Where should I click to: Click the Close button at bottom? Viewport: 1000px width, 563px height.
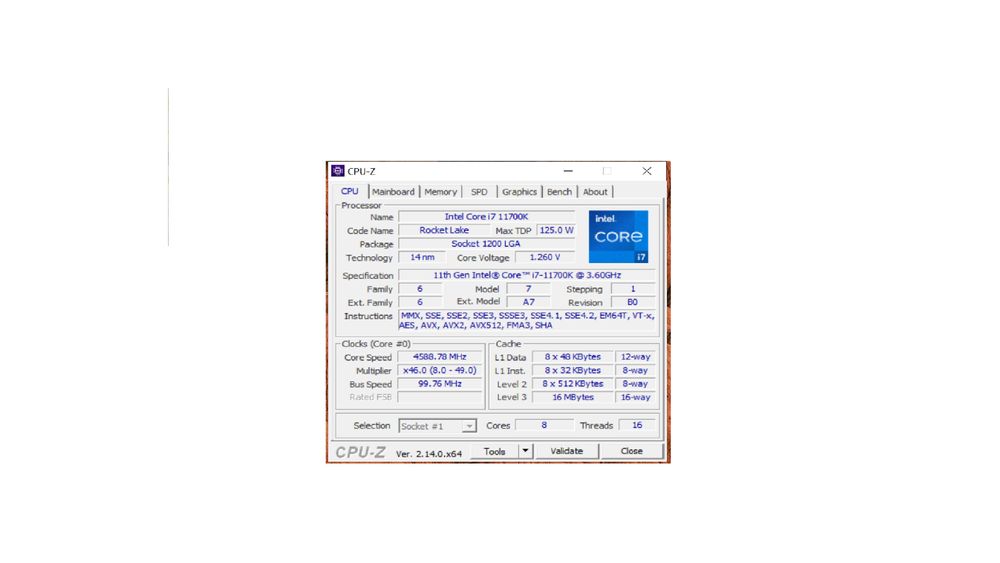tap(631, 451)
